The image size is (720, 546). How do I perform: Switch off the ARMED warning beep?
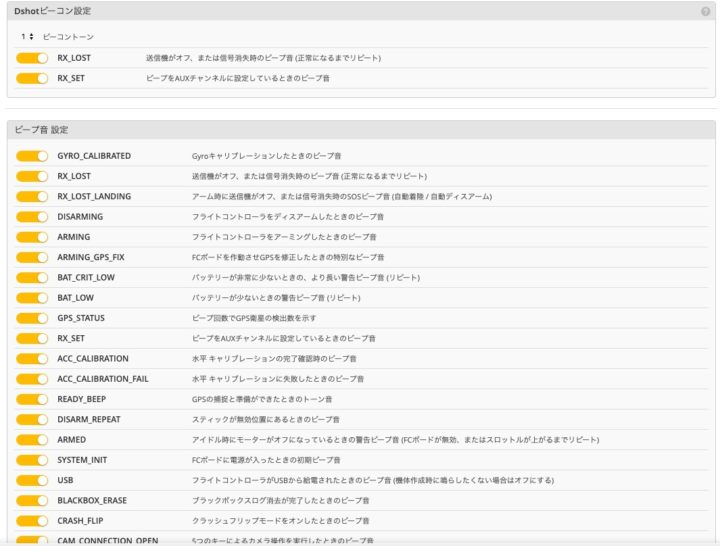[x=32, y=440]
